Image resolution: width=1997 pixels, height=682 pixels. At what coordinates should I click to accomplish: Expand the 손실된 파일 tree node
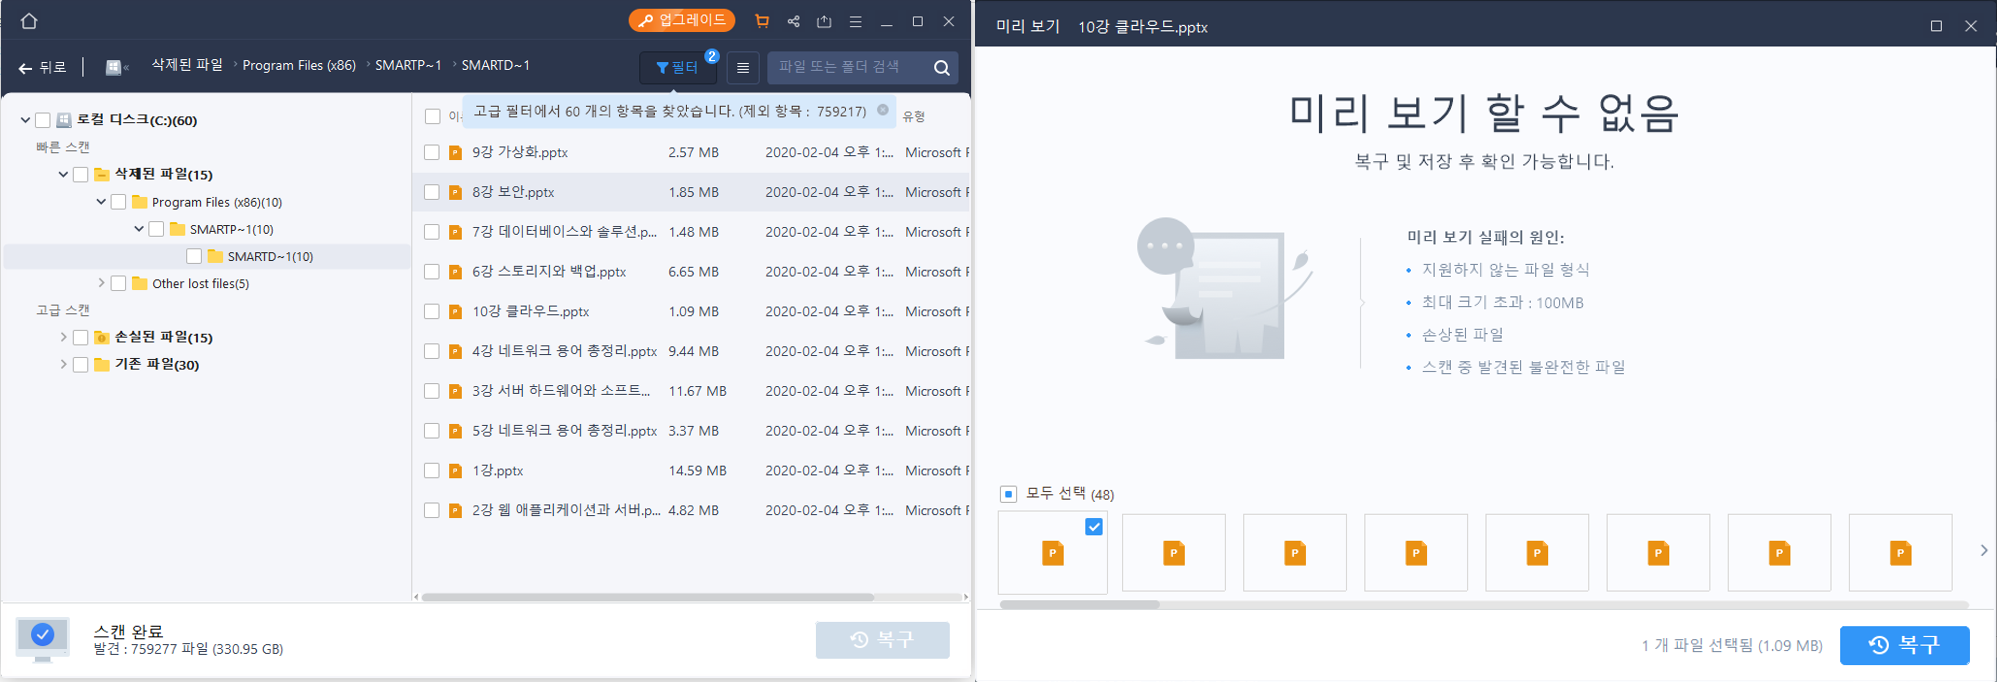(63, 337)
